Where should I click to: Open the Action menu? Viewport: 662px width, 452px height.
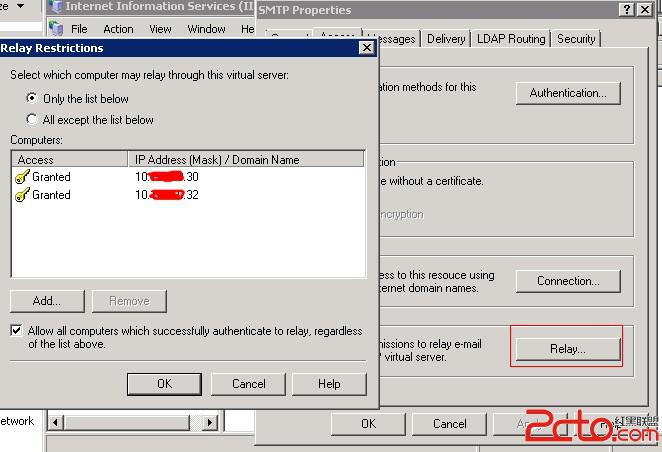[118, 29]
